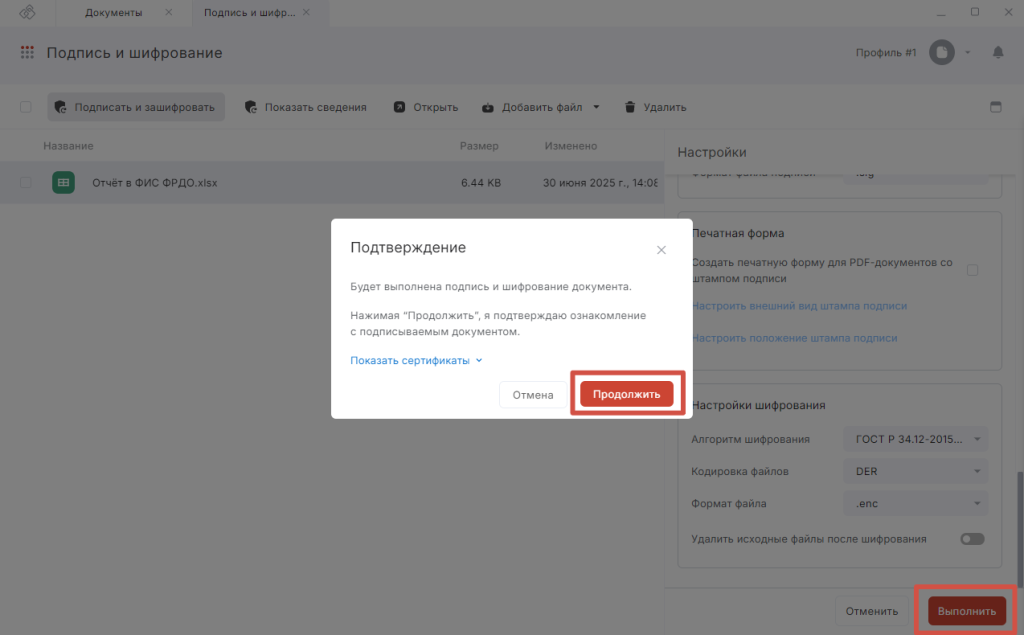Click Показать сведения toolbar button
This screenshot has height=635, width=1024.
pyautogui.click(x=306, y=107)
